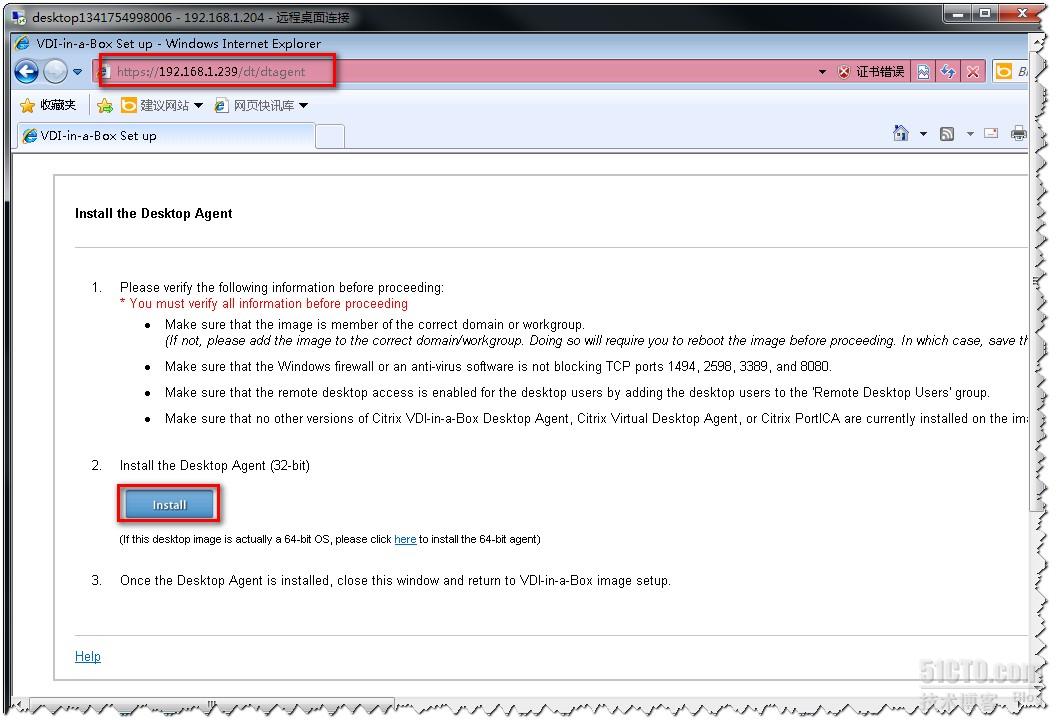
Task: Click the horizontal scrollbar thumb at bottom
Action: click(212, 706)
